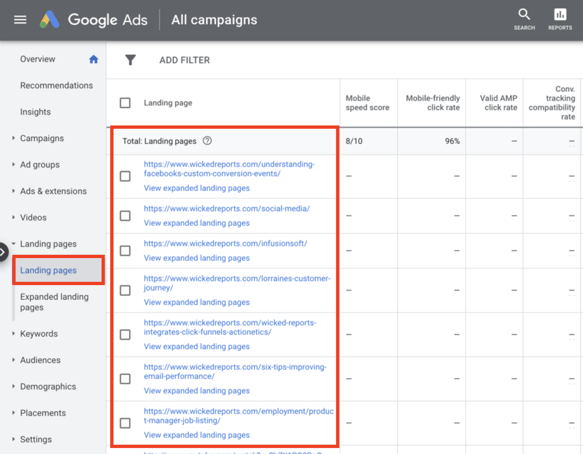583x454 pixels.
Task: Check the lorraines-customer-journey row
Action: pos(125,290)
